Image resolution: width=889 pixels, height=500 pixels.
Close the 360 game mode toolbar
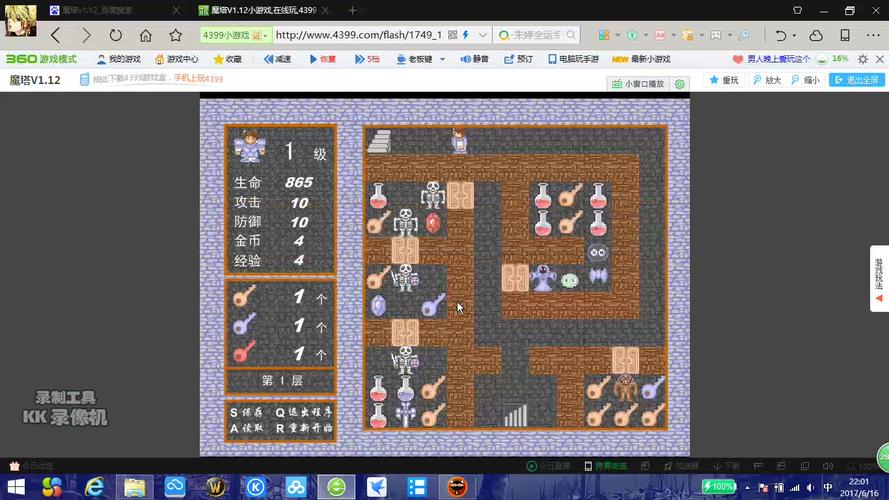tap(879, 59)
